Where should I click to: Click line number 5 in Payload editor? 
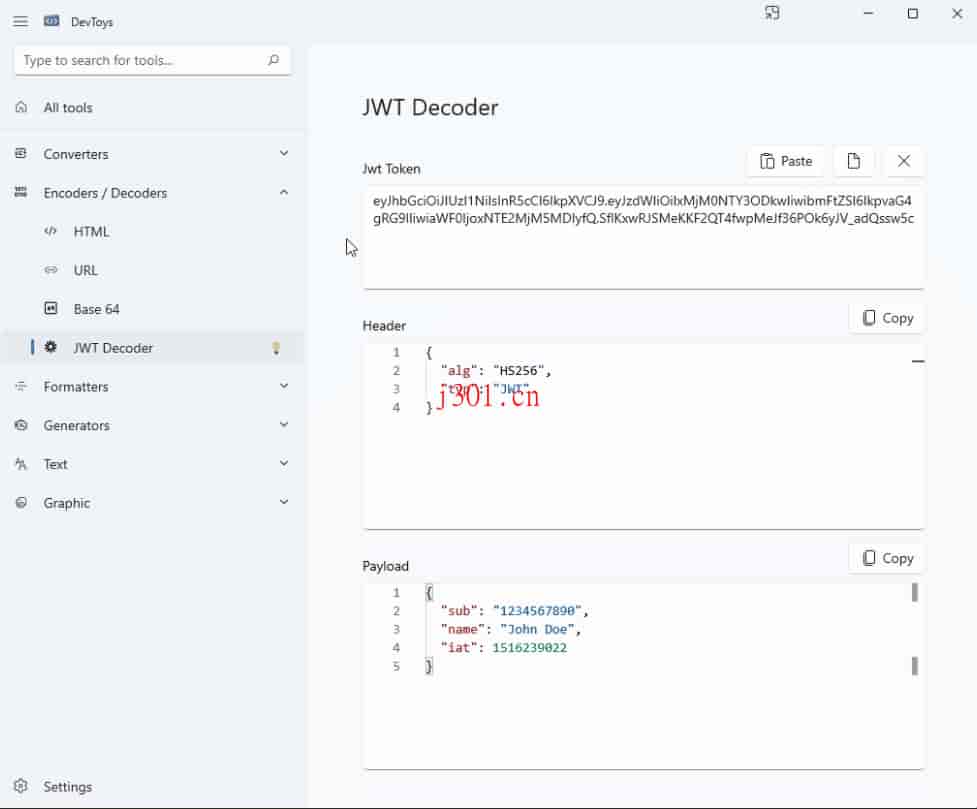click(x=396, y=666)
